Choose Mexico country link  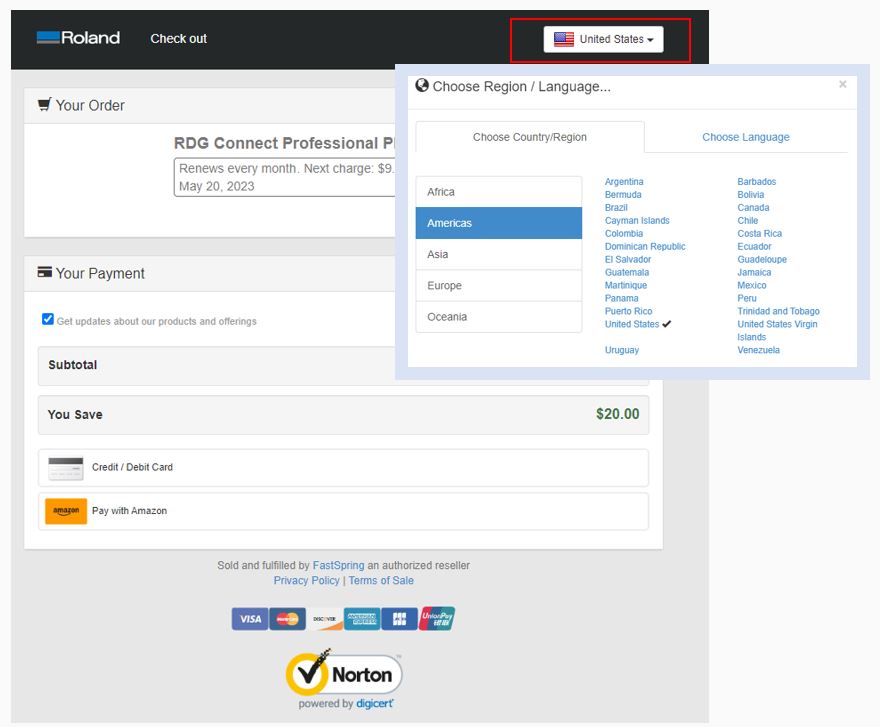[751, 285]
